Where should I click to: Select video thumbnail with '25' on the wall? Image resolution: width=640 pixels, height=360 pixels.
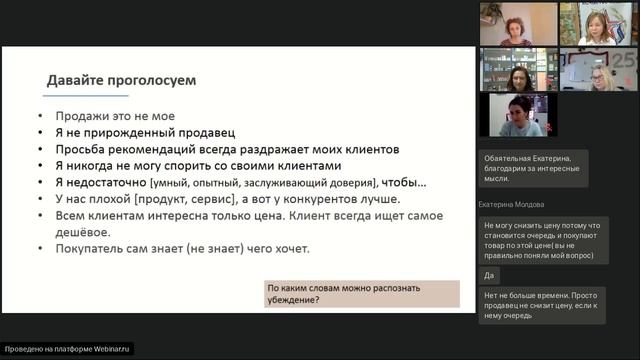(x=598, y=69)
